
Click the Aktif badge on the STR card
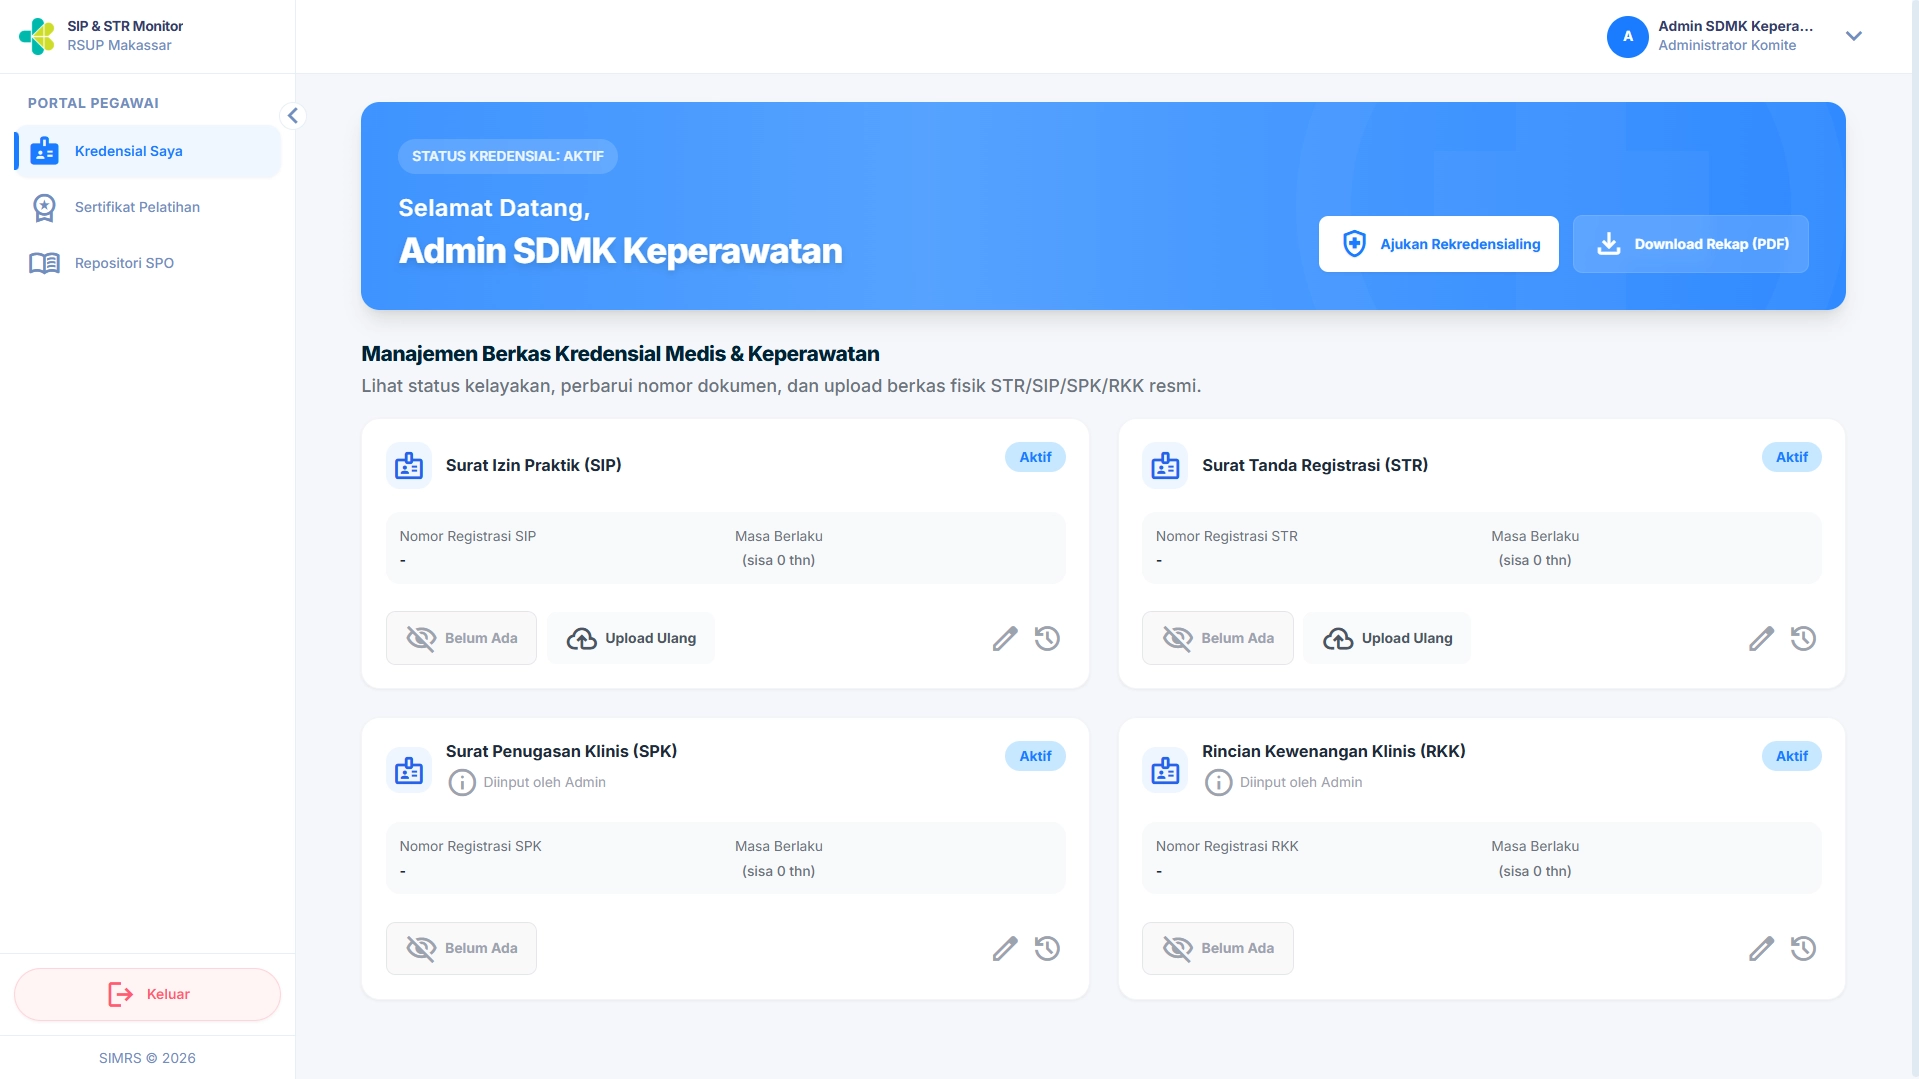point(1791,457)
